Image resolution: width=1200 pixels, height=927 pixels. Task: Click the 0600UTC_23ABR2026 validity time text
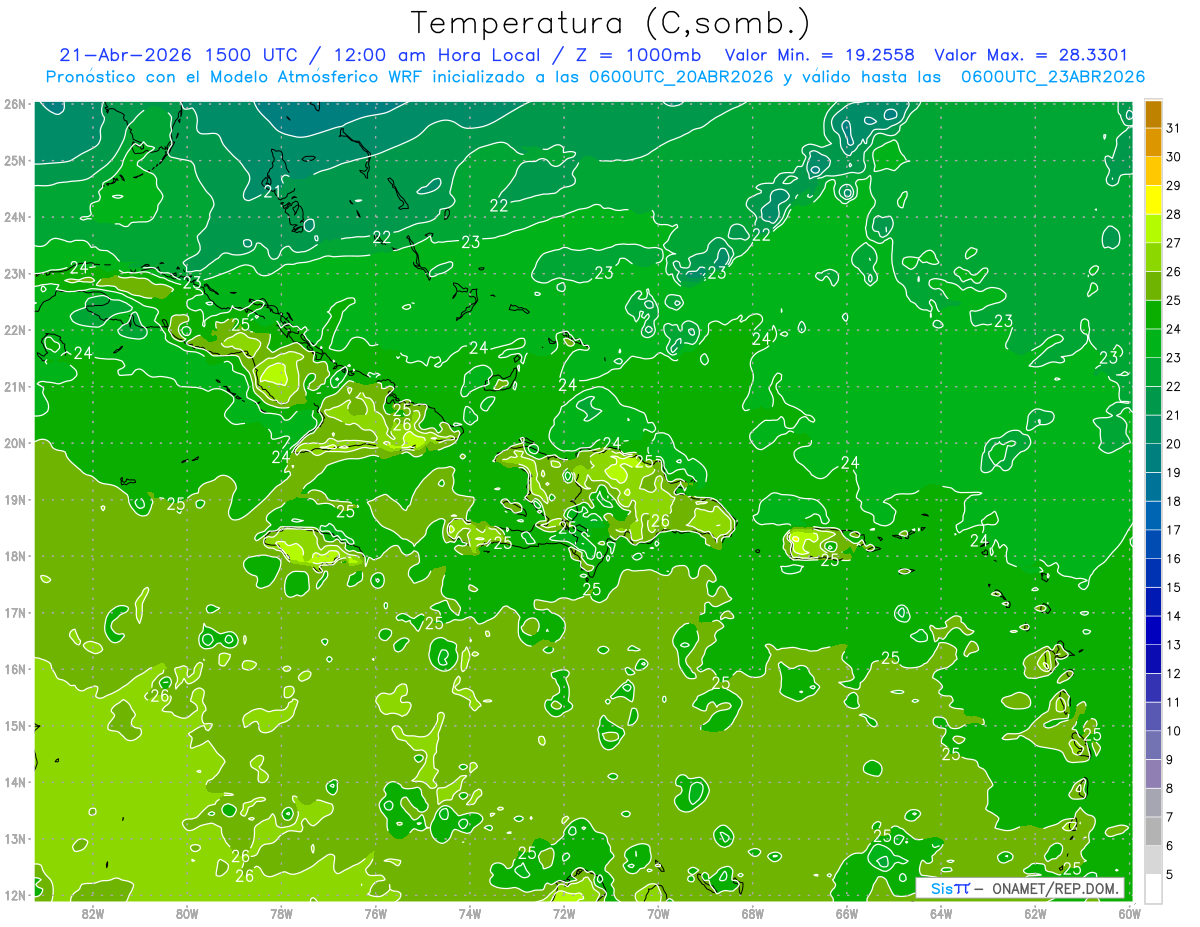point(1053,76)
